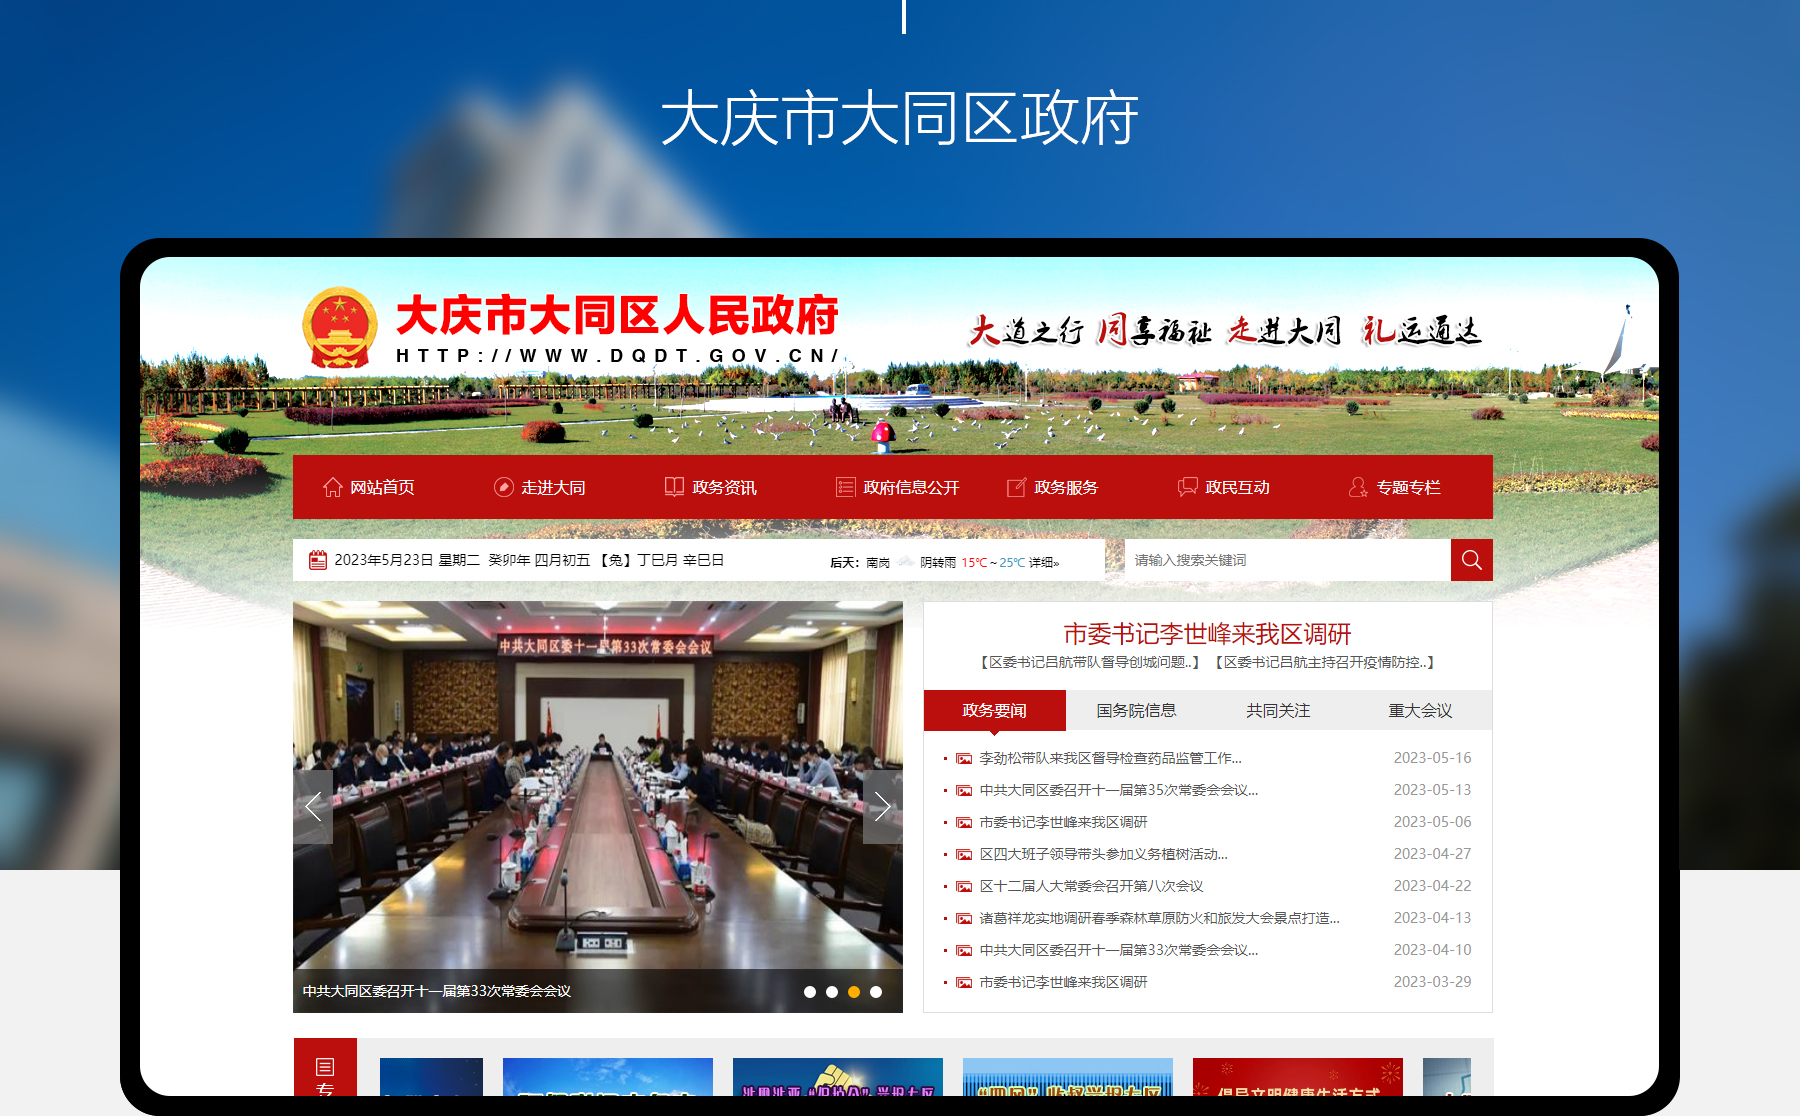Screen dimensions: 1800x1116
Task: Click the calendar icon beside the date
Action: point(318,560)
